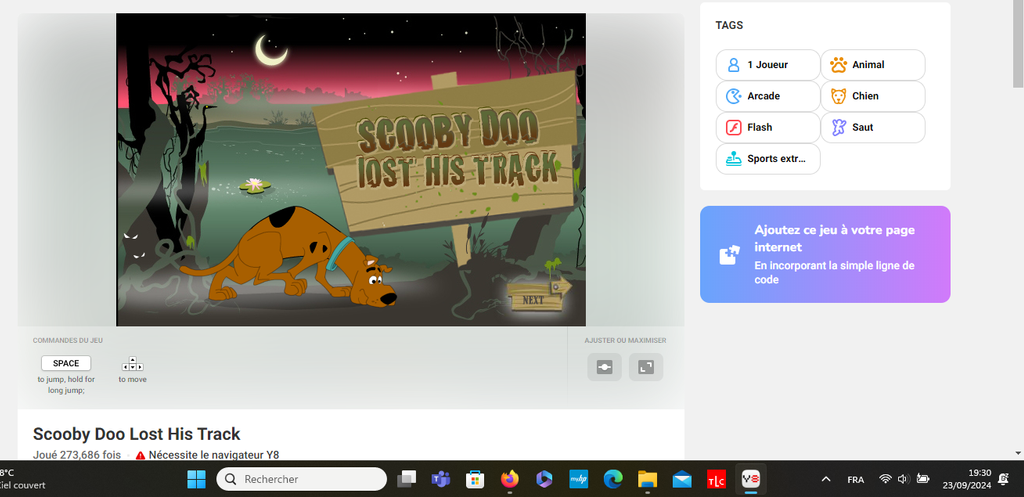Screen dimensions: 1024x497
Task: Open Microsoft Teams from the taskbar
Action: click(x=440, y=479)
